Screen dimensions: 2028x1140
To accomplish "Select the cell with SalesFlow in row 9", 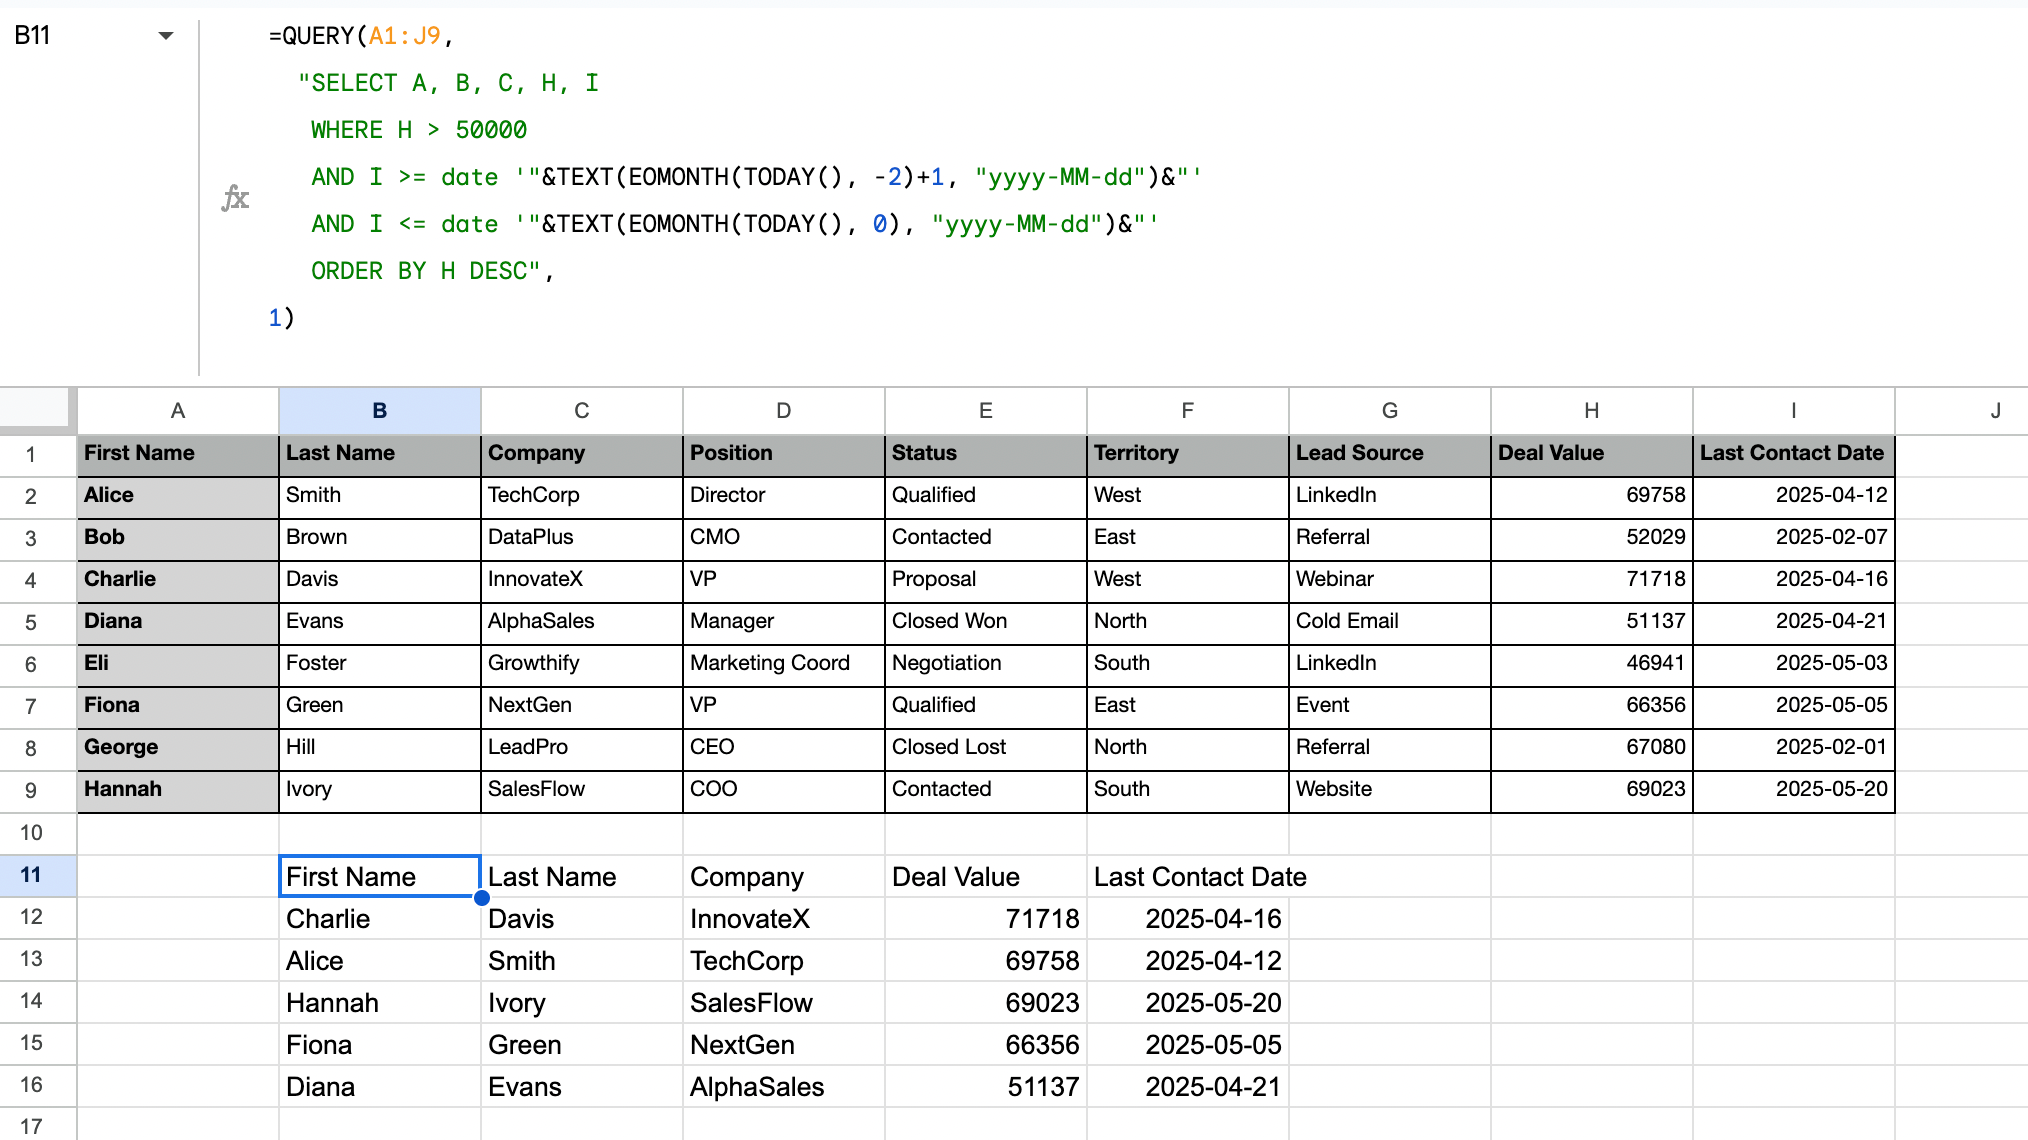I will [580, 789].
